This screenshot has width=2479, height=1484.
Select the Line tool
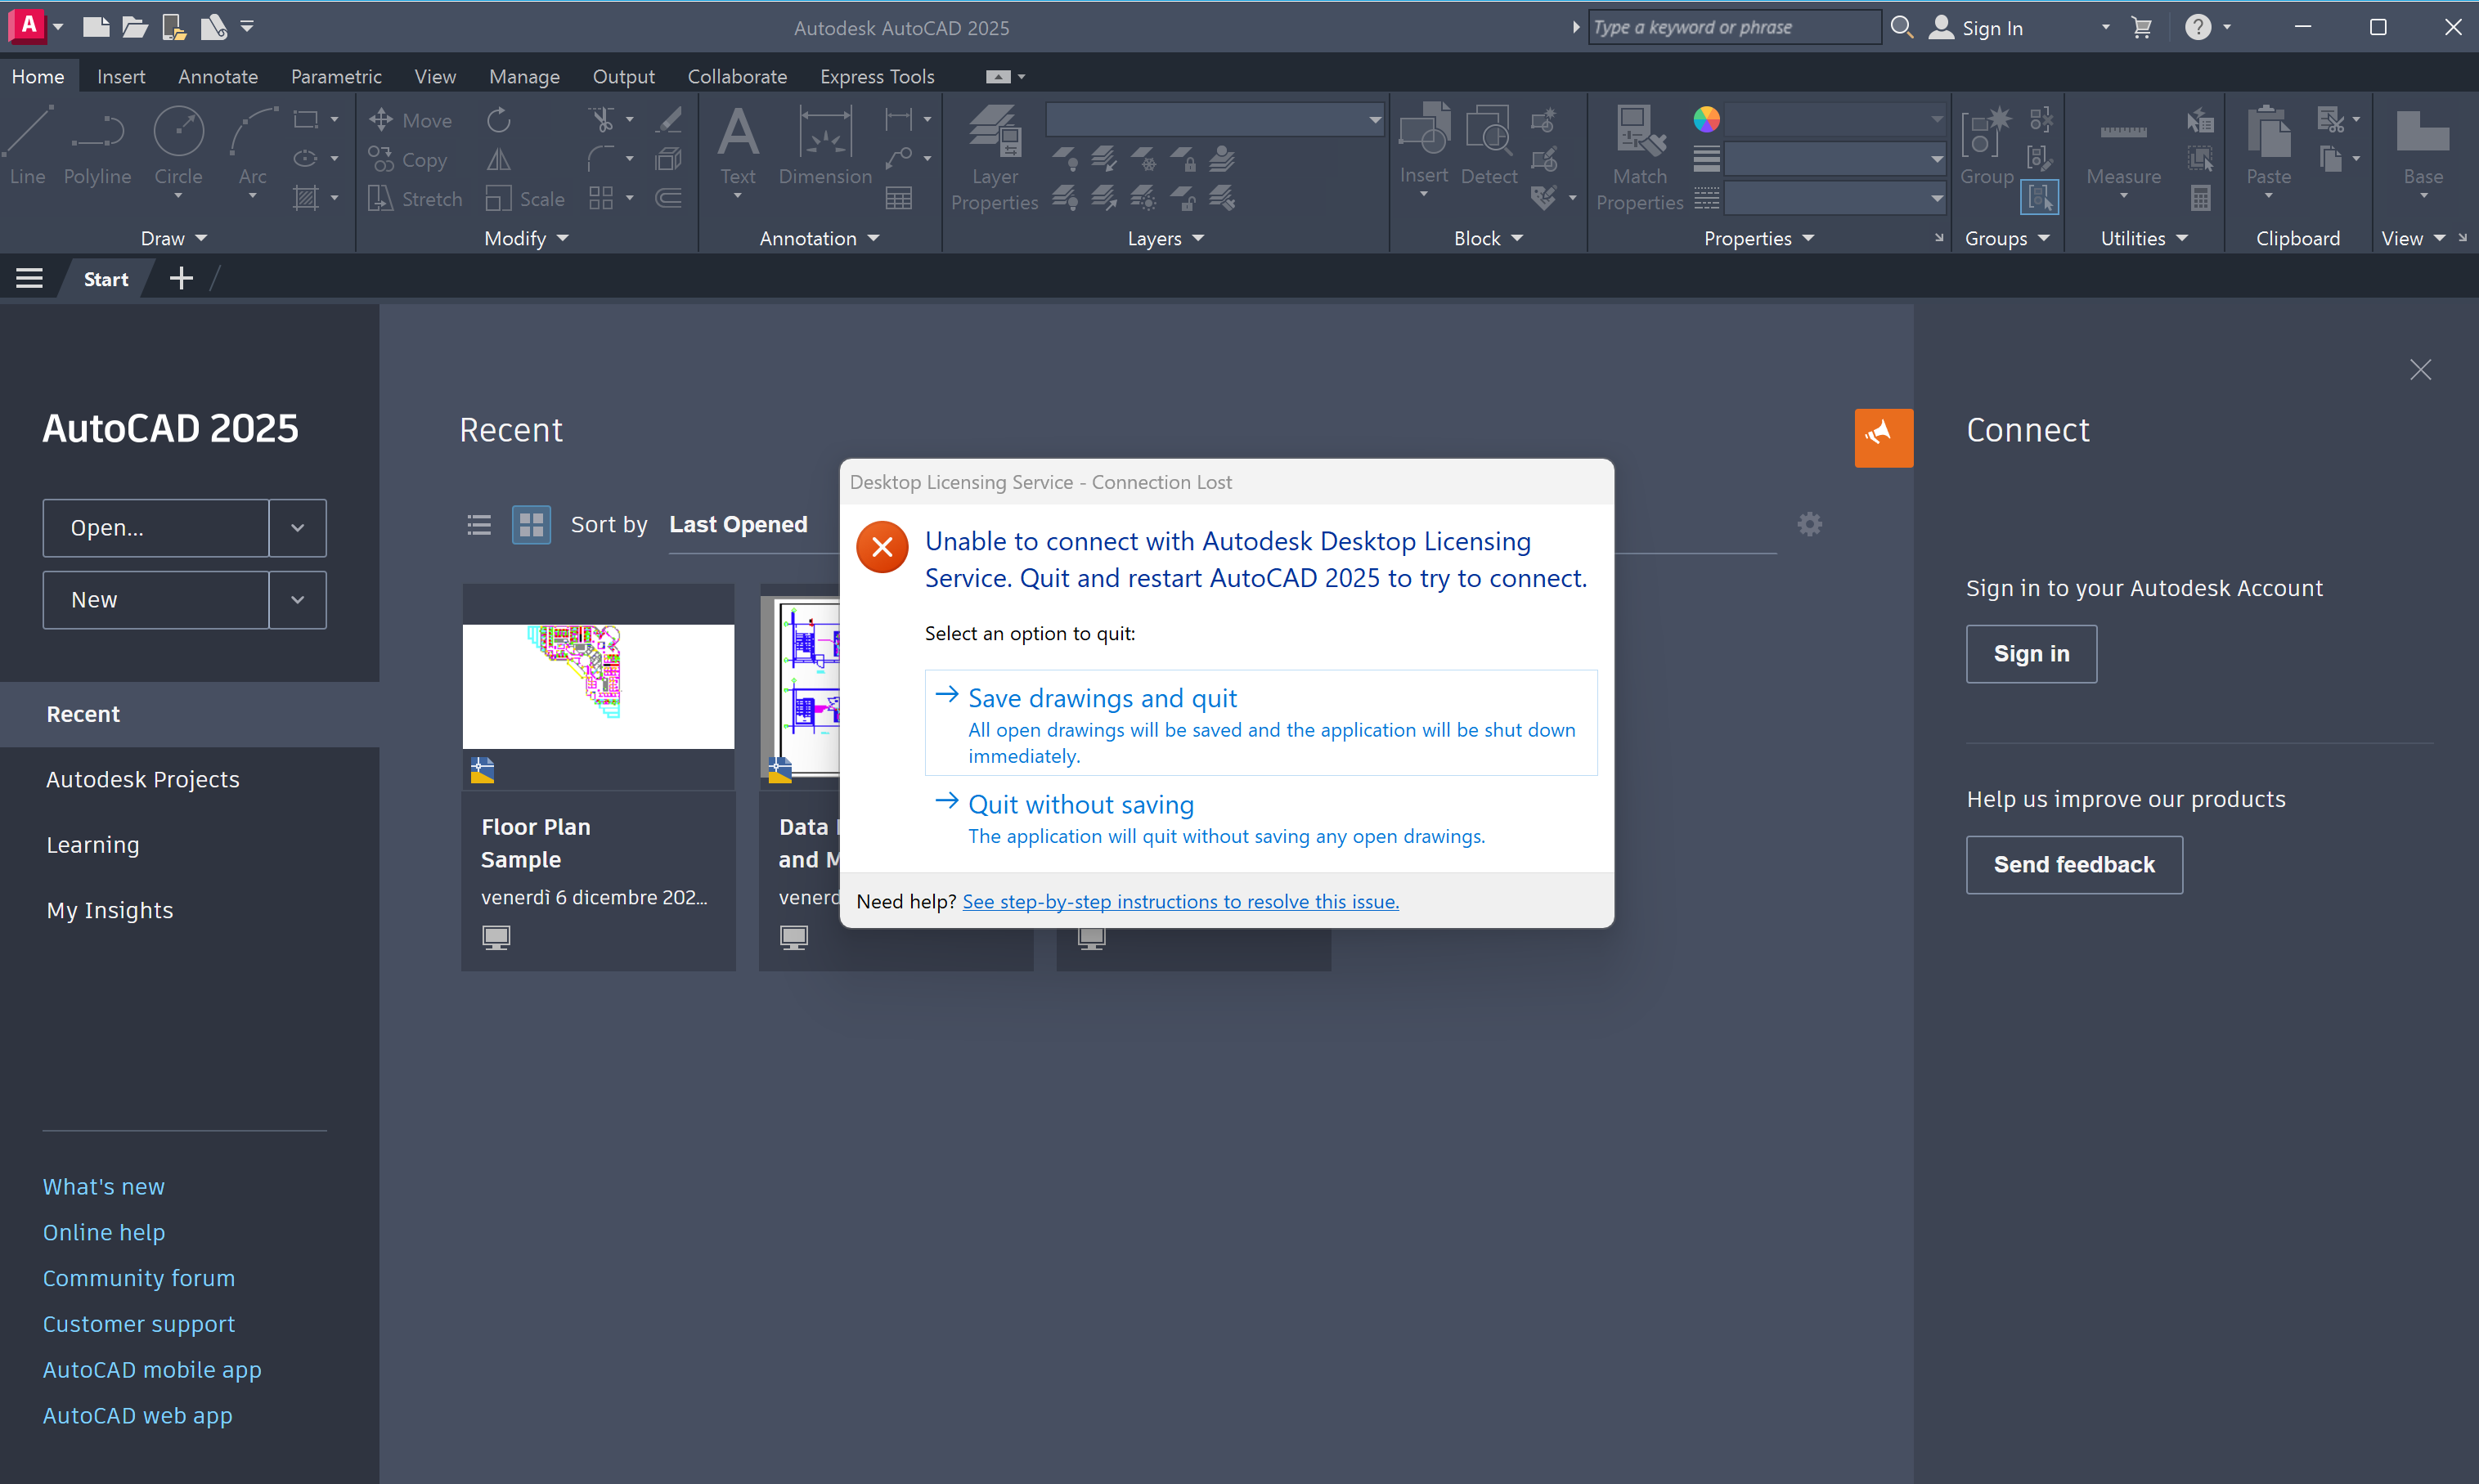pos(28,147)
